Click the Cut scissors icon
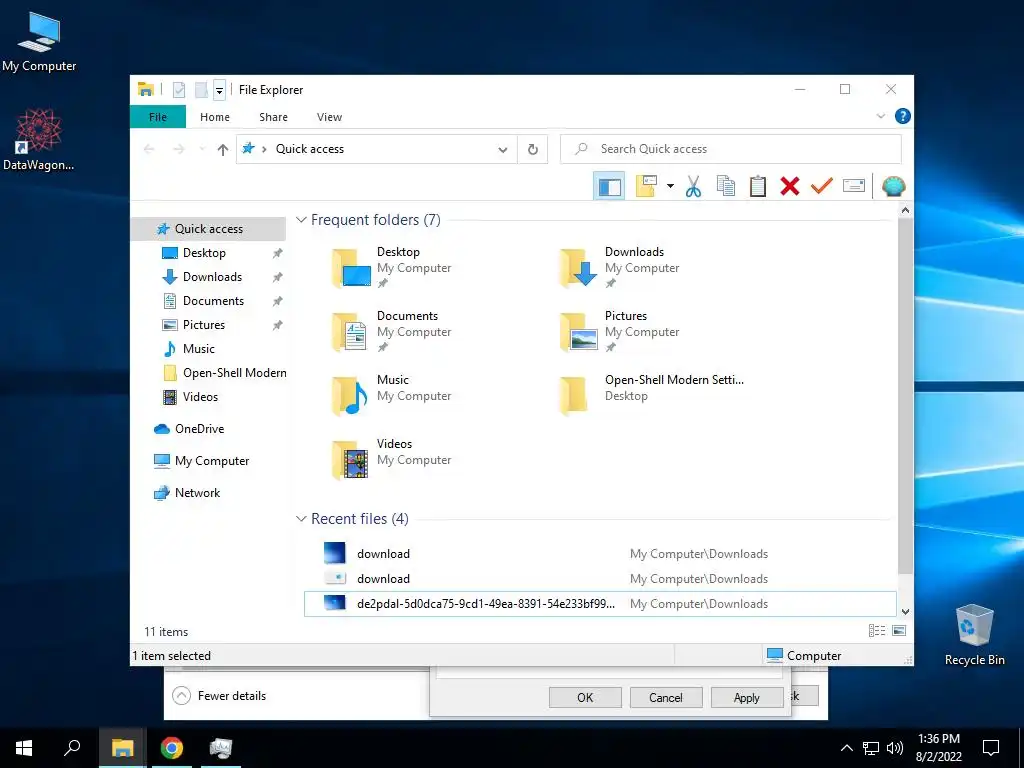 click(693, 186)
